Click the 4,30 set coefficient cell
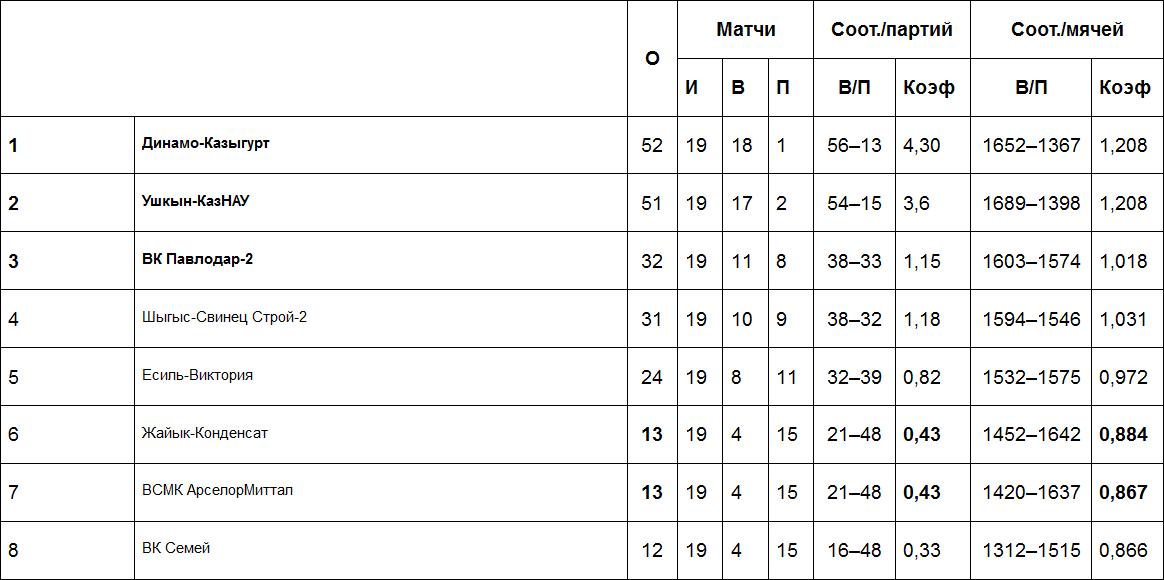The image size is (1164, 580). point(921,145)
